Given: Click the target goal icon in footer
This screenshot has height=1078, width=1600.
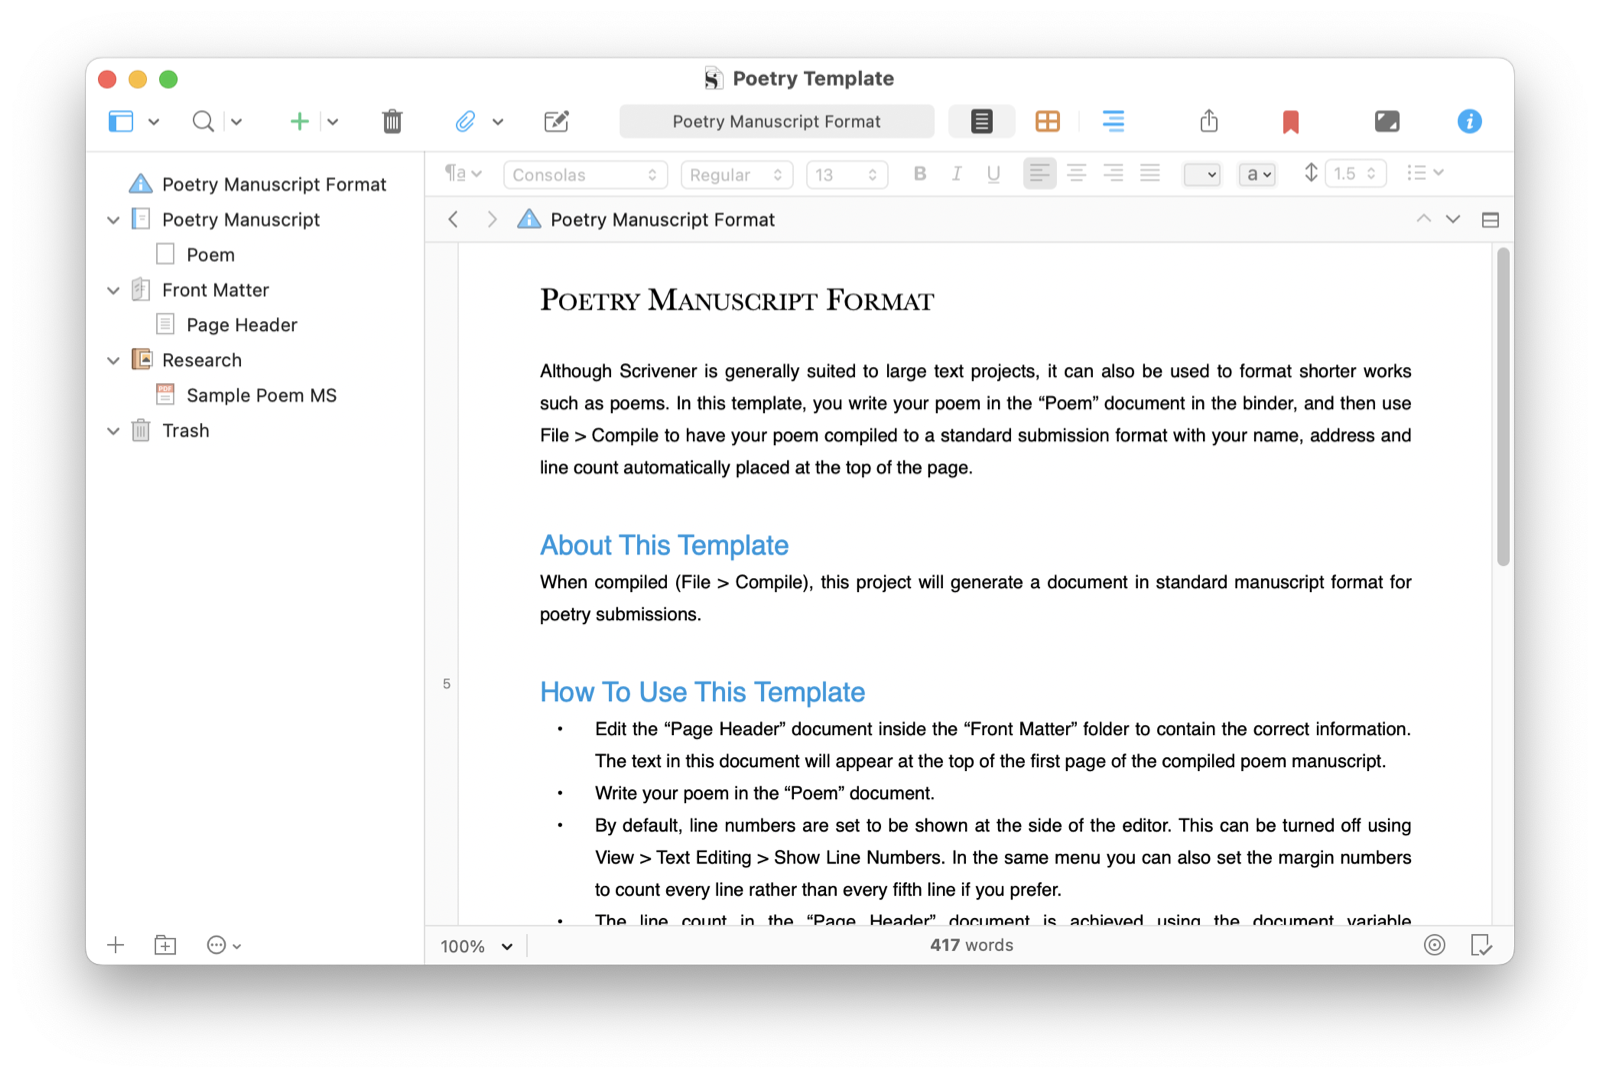Looking at the screenshot, I should point(1434,945).
